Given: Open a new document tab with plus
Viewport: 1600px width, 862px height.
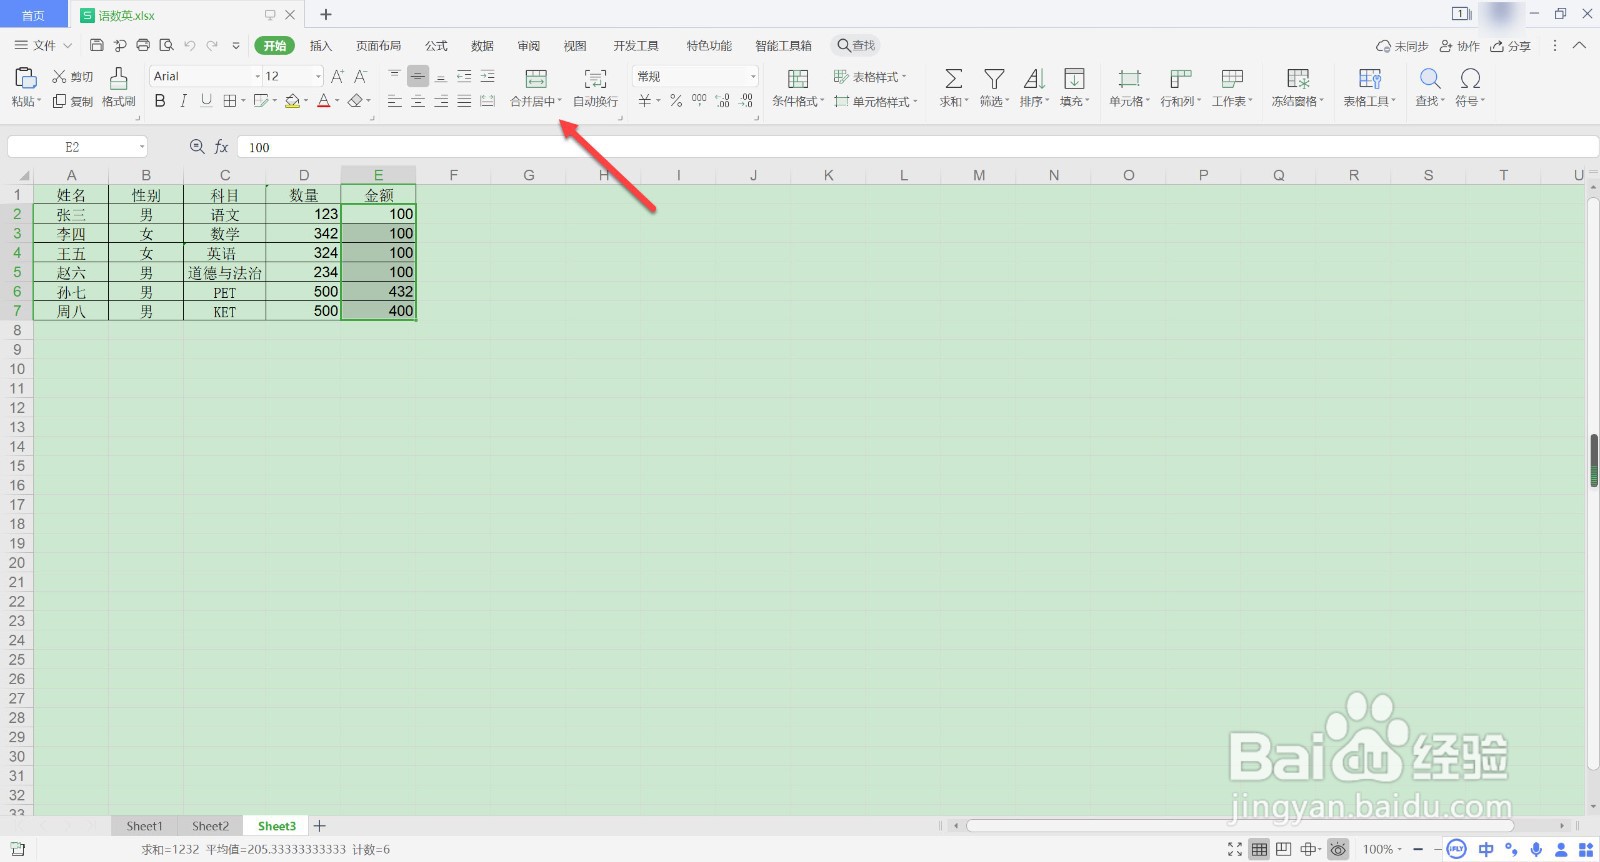Looking at the screenshot, I should pos(326,15).
